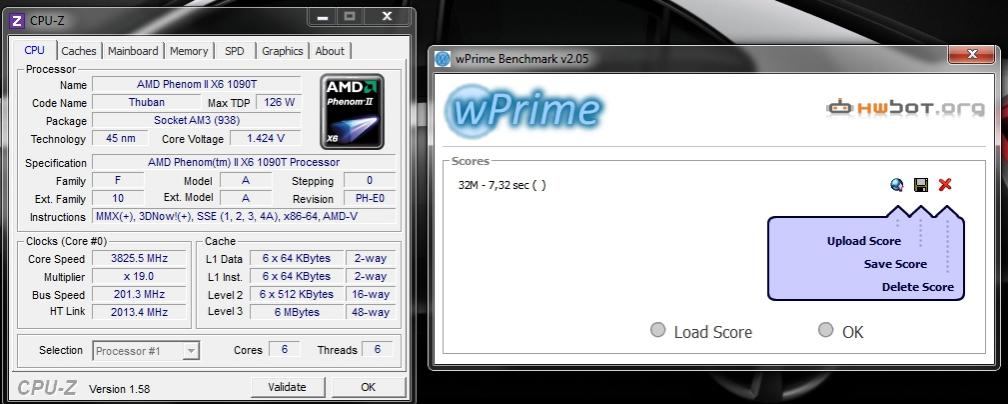
Task: Click the Bus Speed value '201.3 MHz'
Action: [140, 295]
